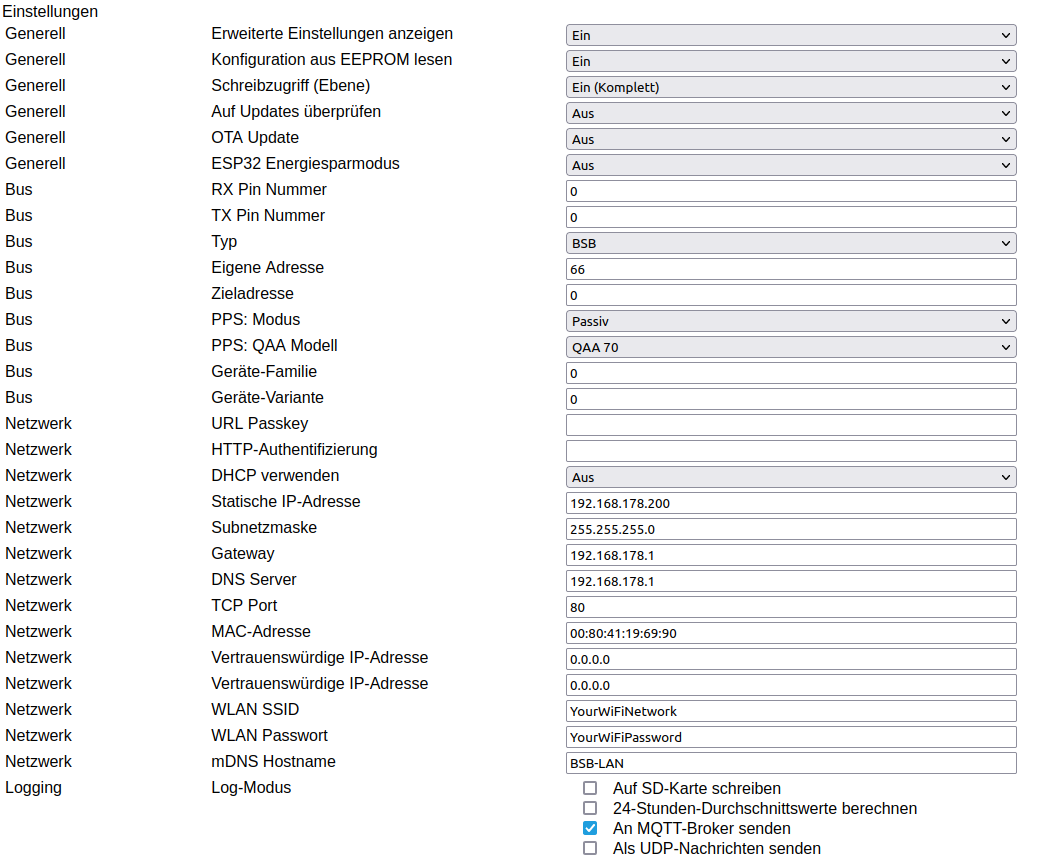The height and width of the screenshot is (862, 1039).
Task: Expand the 'Schreibzugriff (Ebene)' dropdown
Action: [x=791, y=87]
